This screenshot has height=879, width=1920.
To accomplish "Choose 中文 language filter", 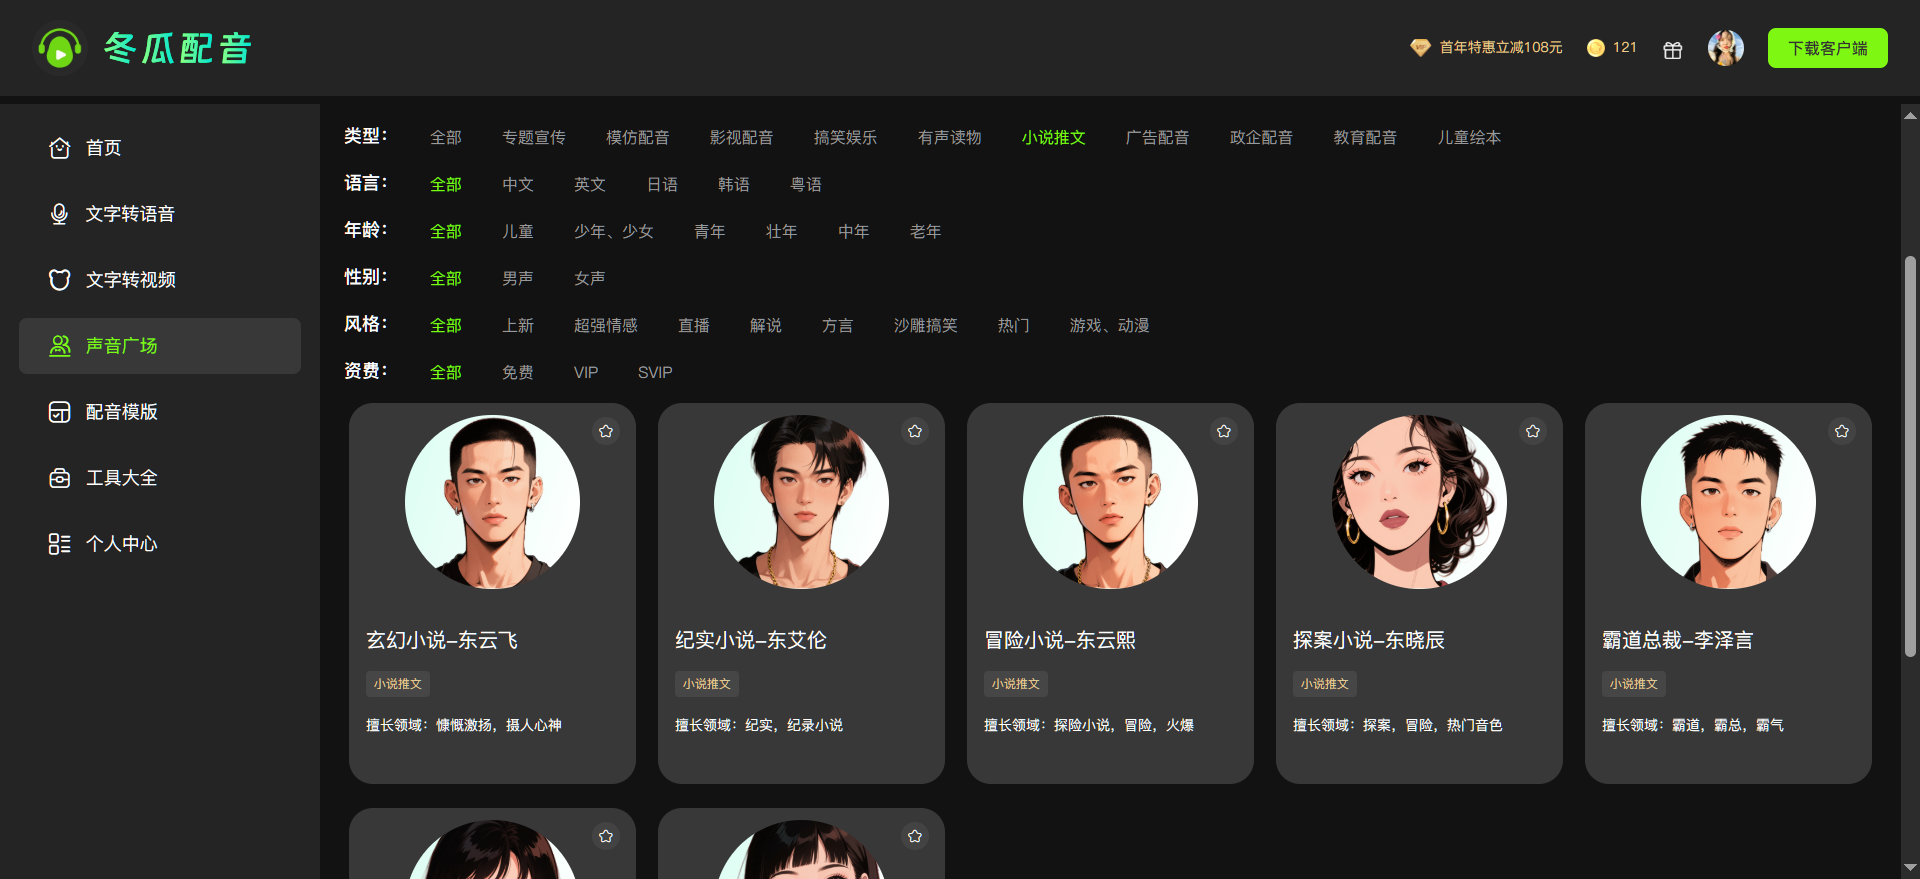I will [x=518, y=184].
